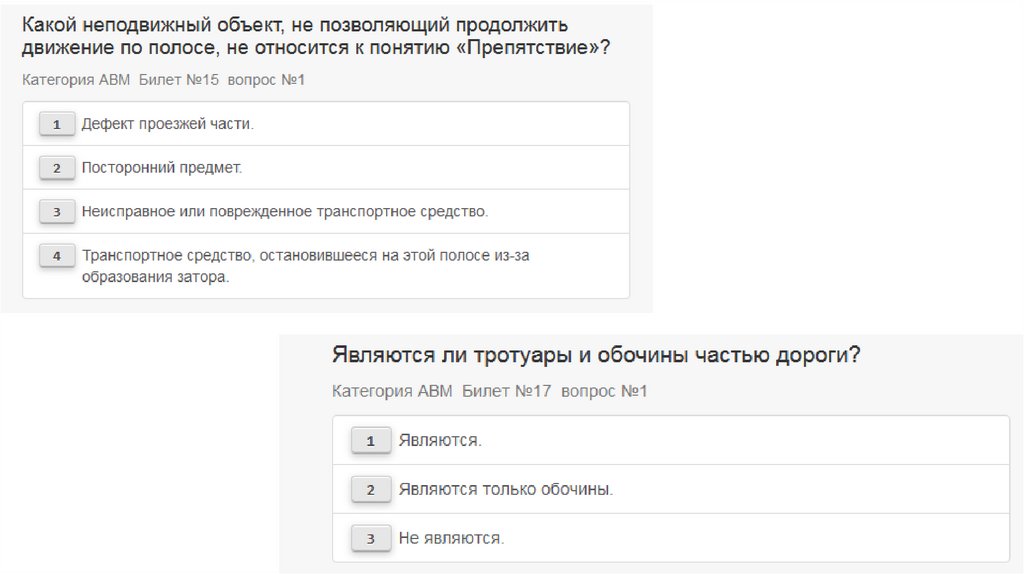
Task: Select 'Неисправное или поврежденное транспортное средство' text
Action: 284,212
